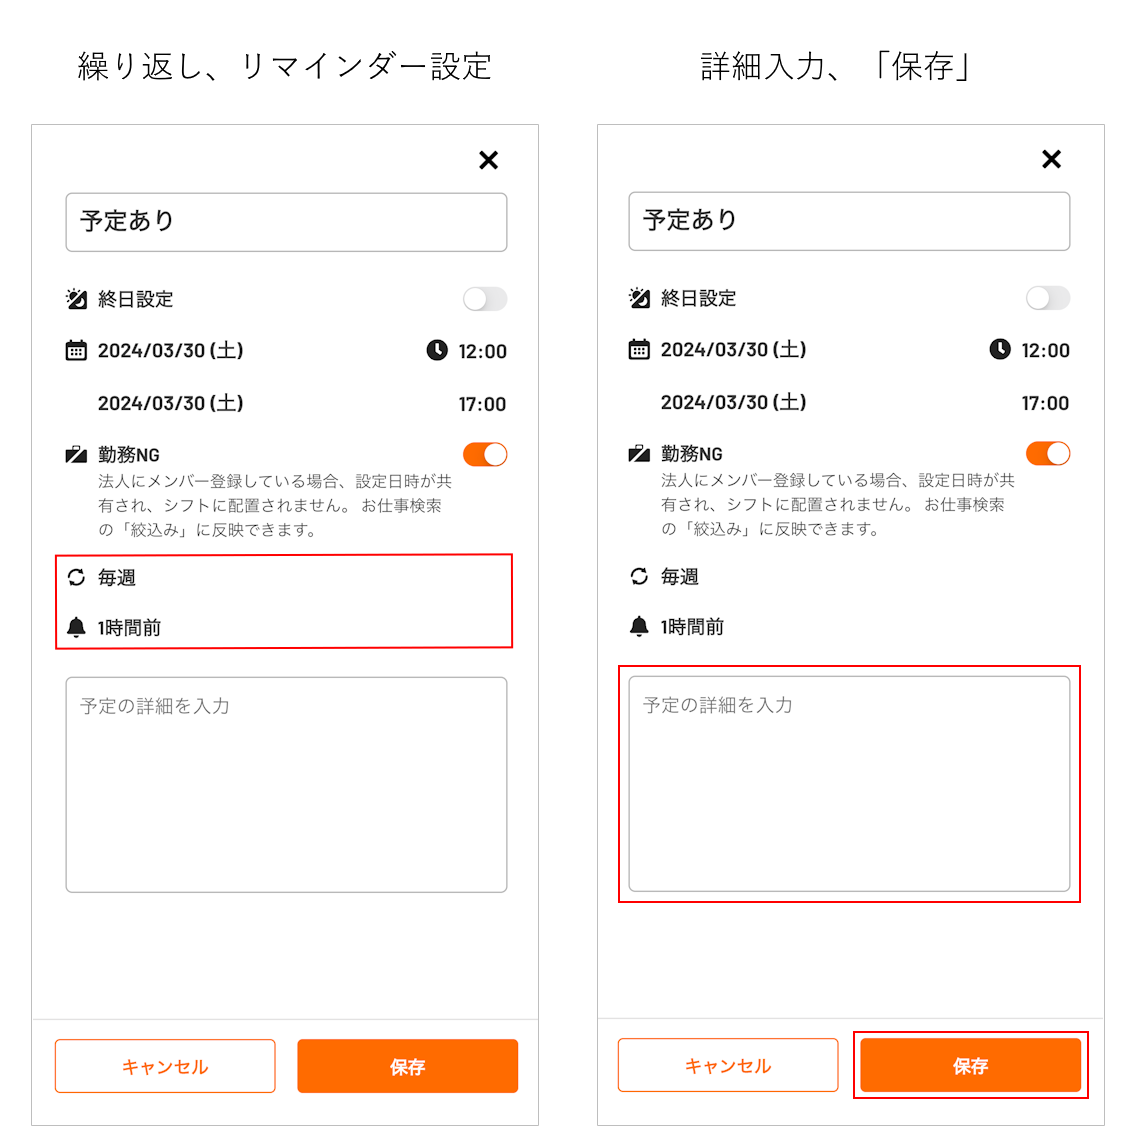Select the 12:00 start time in right panel
The width and height of the screenshot is (1134, 1134).
point(1045,351)
